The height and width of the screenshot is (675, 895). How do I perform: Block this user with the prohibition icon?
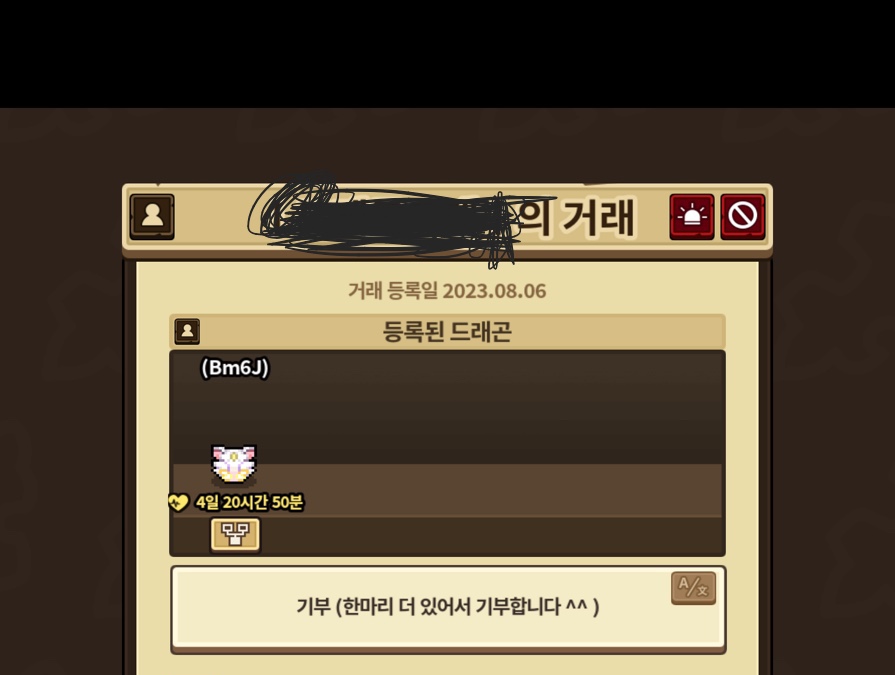(743, 216)
